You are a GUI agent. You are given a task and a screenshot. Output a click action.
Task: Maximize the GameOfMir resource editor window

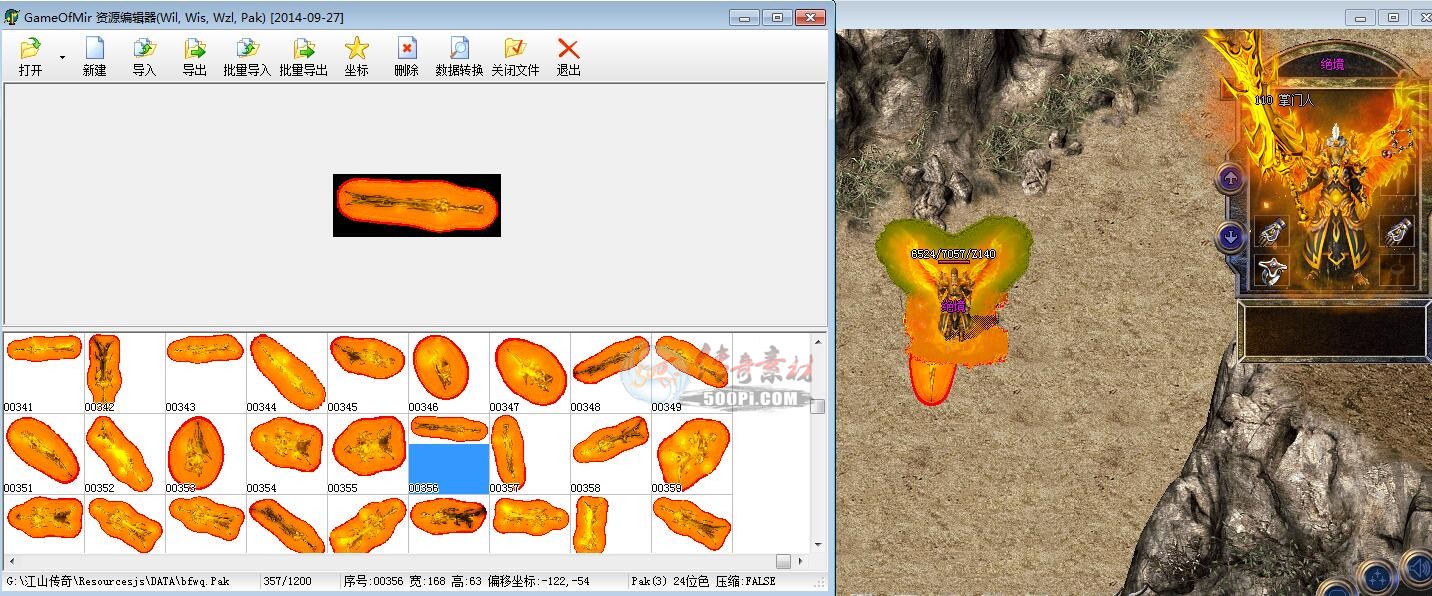pyautogui.click(x=775, y=17)
